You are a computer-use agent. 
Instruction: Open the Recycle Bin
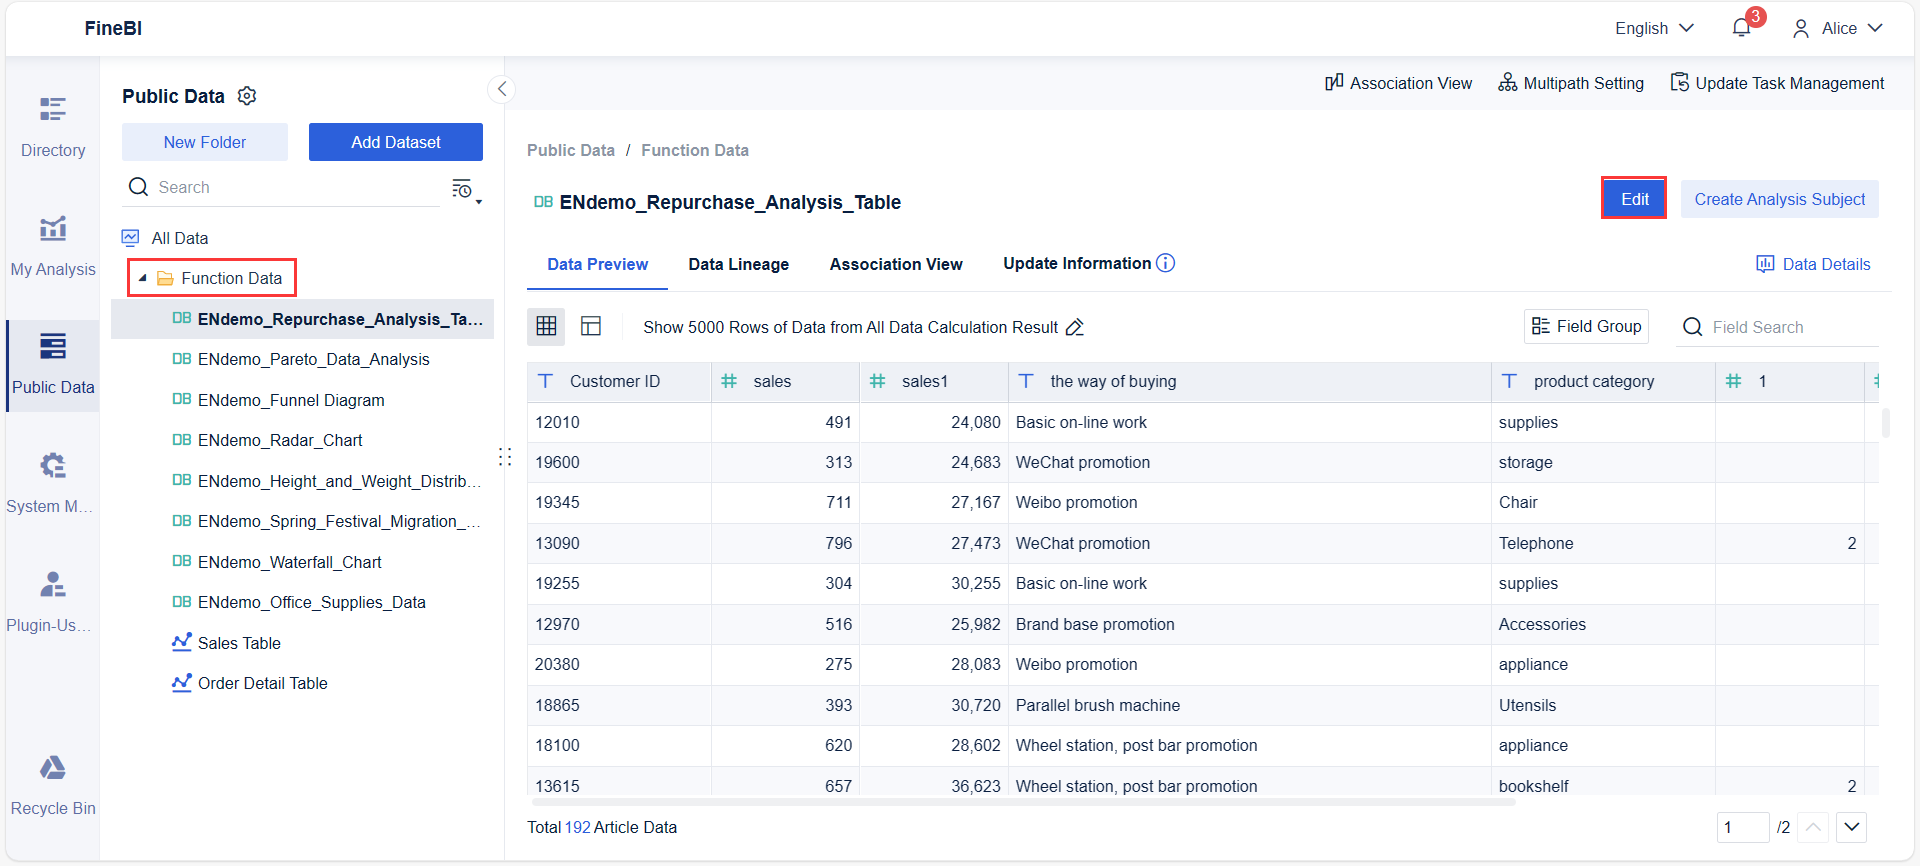coord(53,786)
